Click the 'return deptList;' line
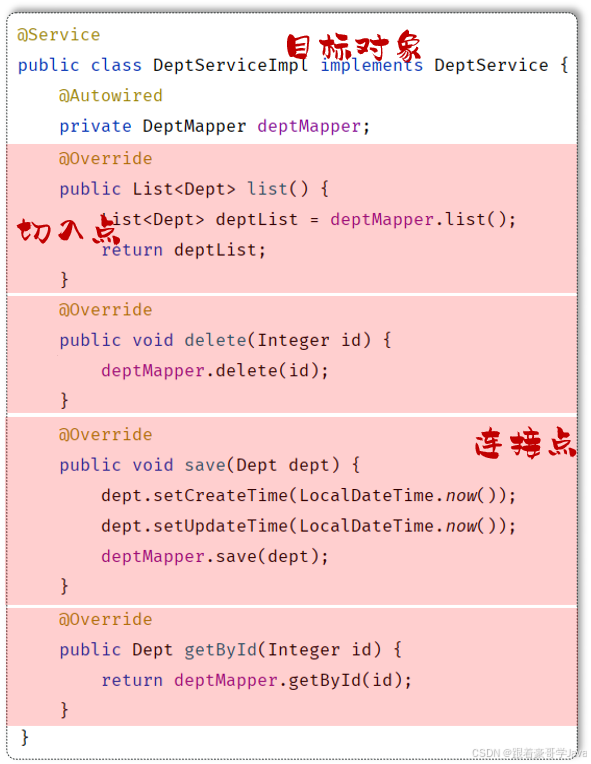 (x=184, y=250)
